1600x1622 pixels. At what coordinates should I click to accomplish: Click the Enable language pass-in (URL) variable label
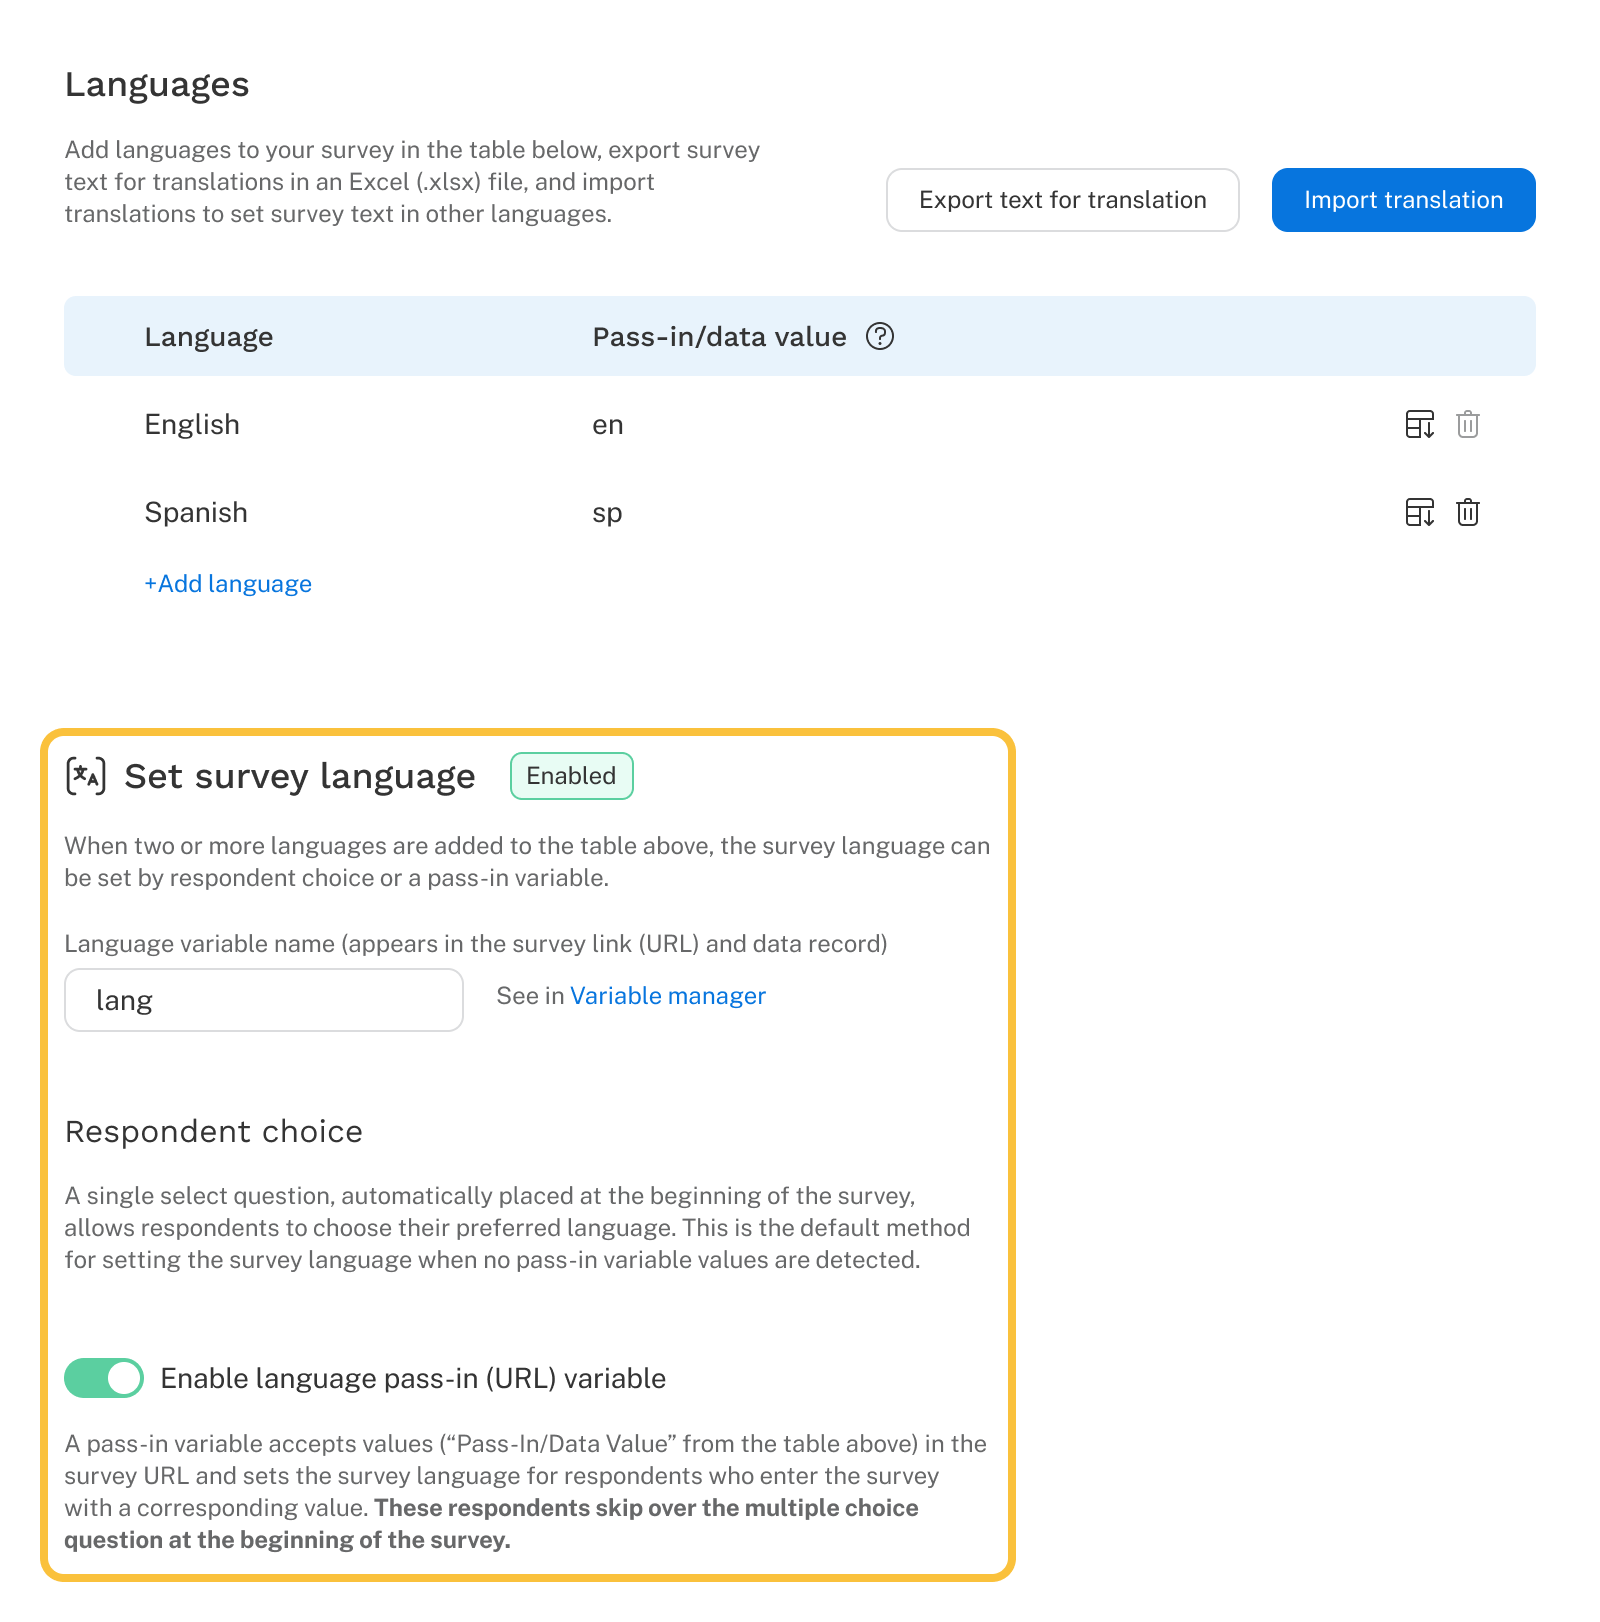[413, 1378]
